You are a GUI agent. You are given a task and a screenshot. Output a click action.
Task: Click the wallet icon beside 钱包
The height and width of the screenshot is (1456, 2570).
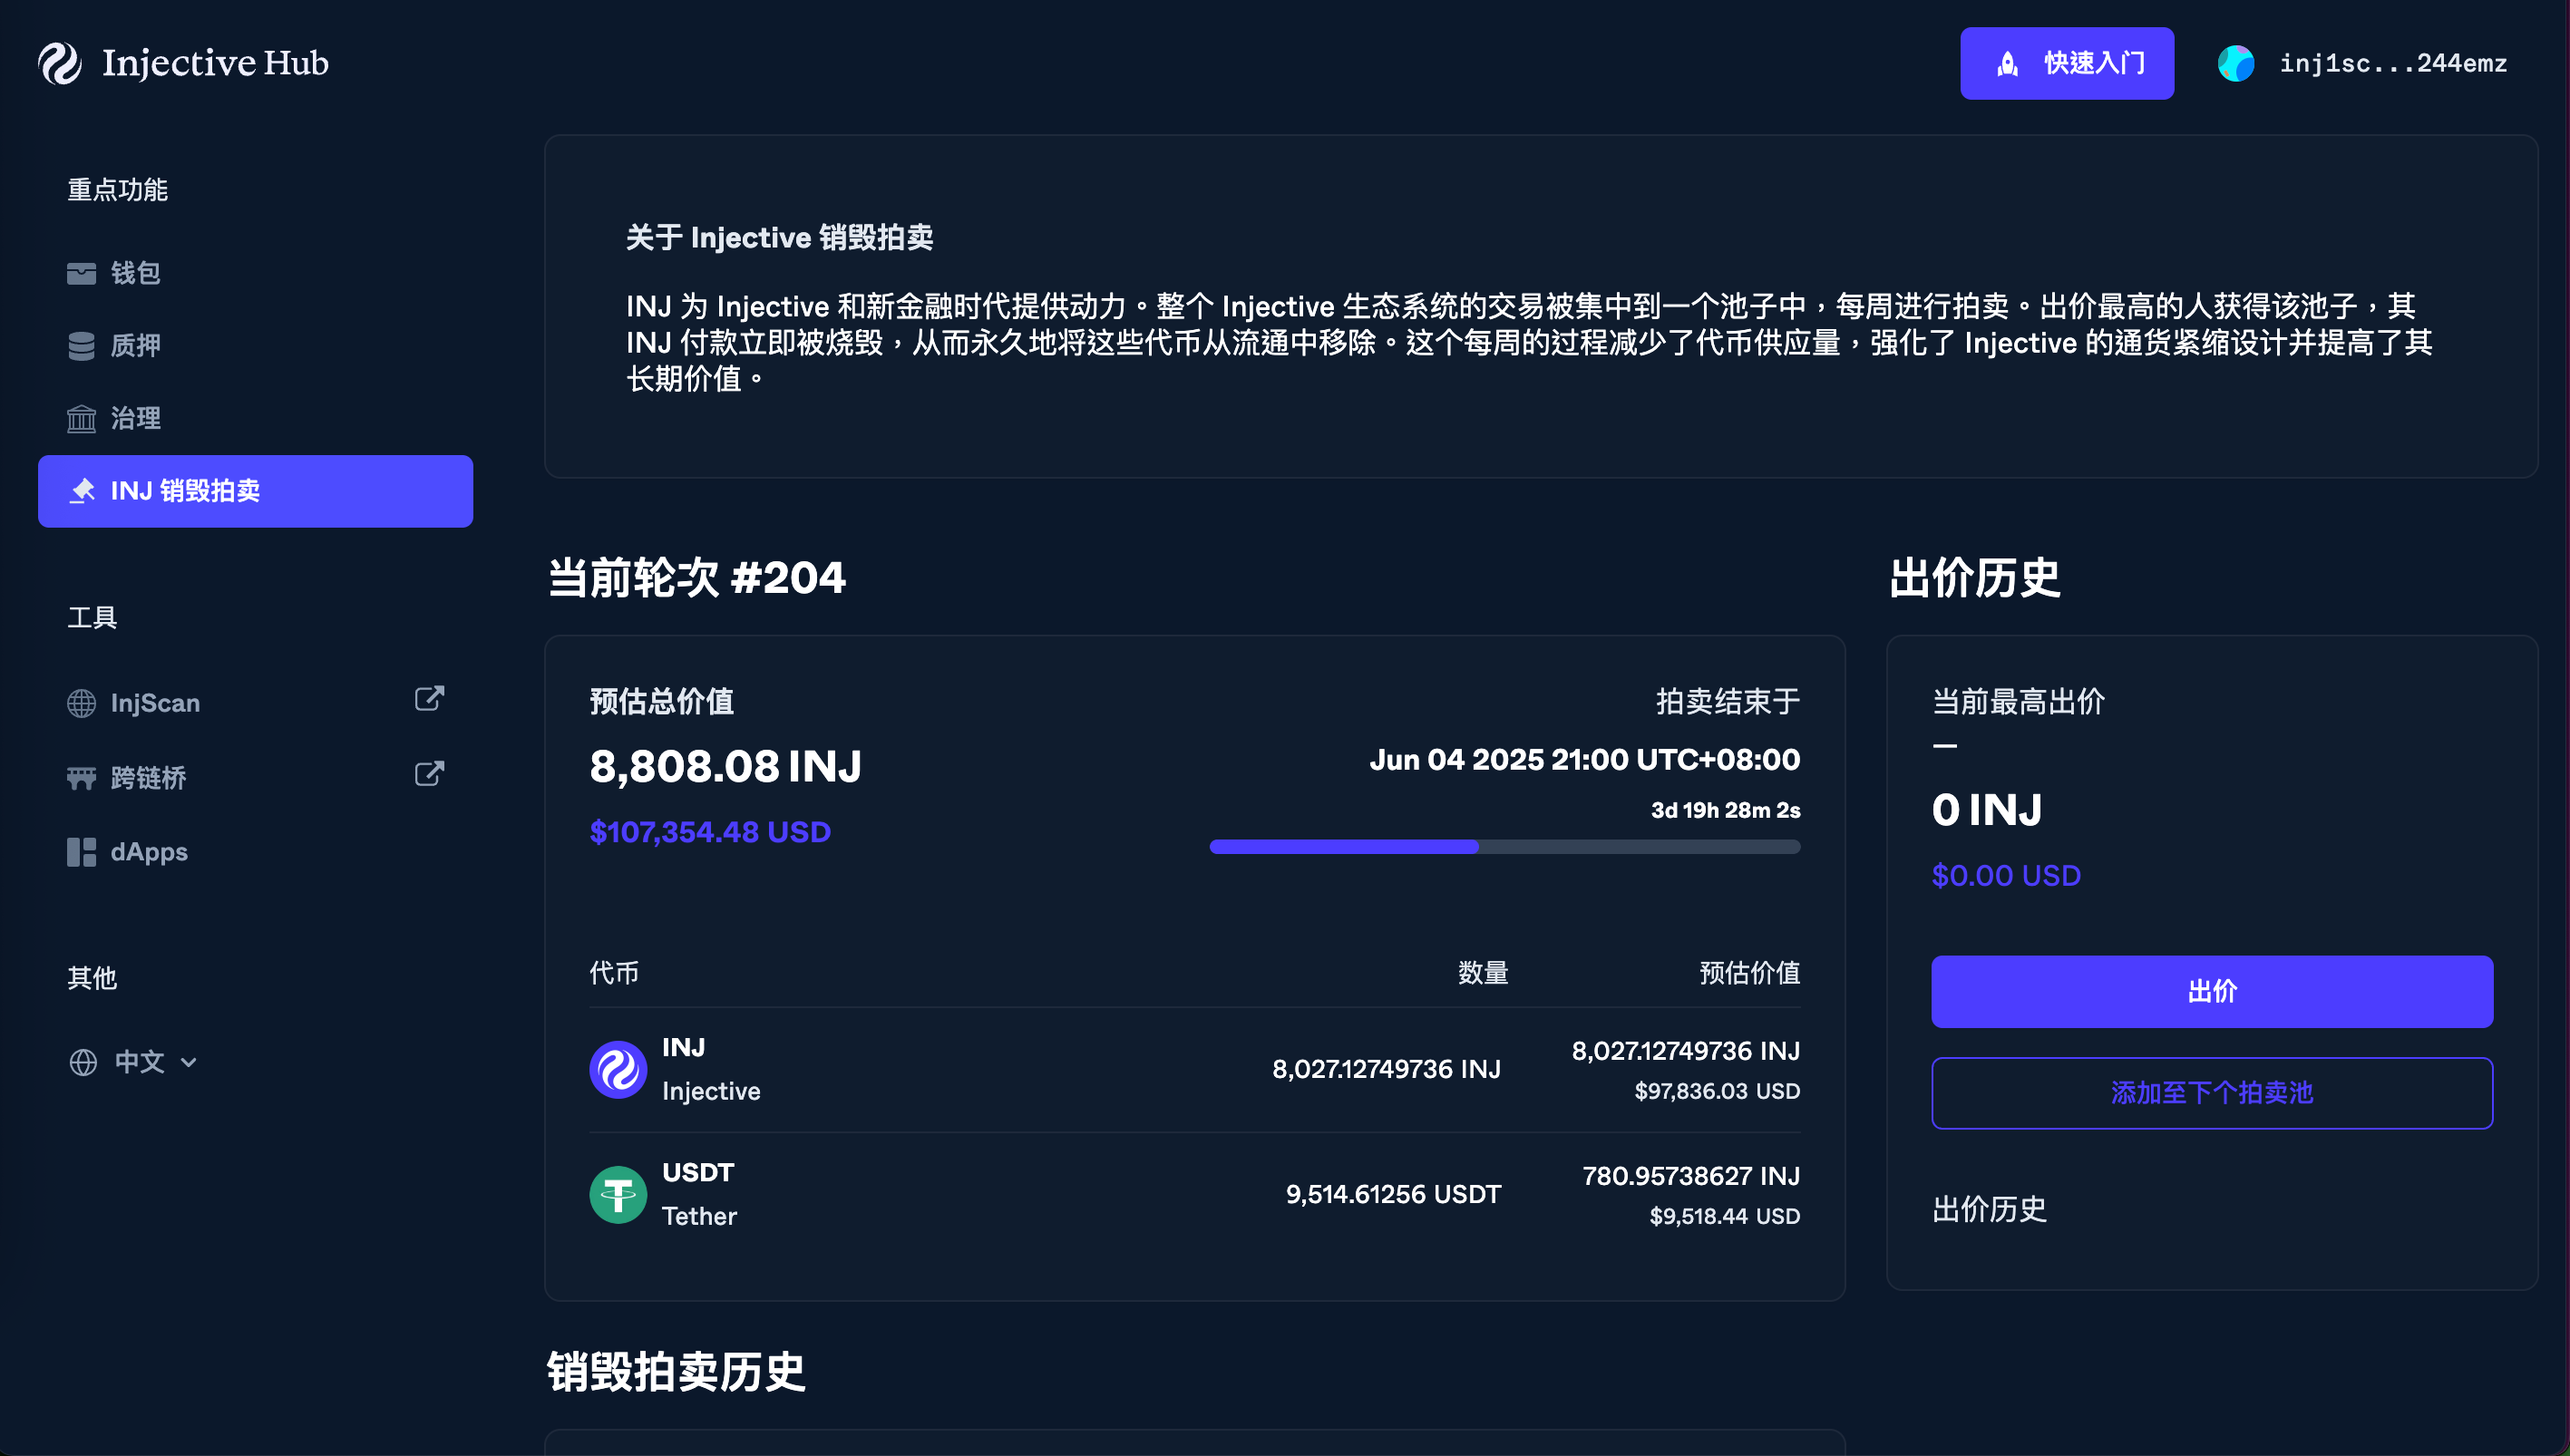pos(81,273)
